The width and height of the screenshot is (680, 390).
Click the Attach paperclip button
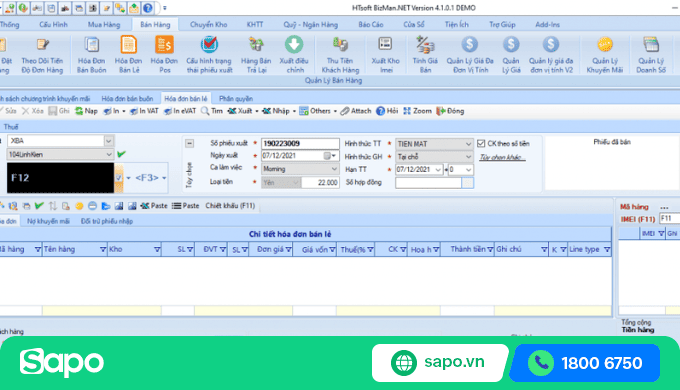pyautogui.click(x=356, y=111)
